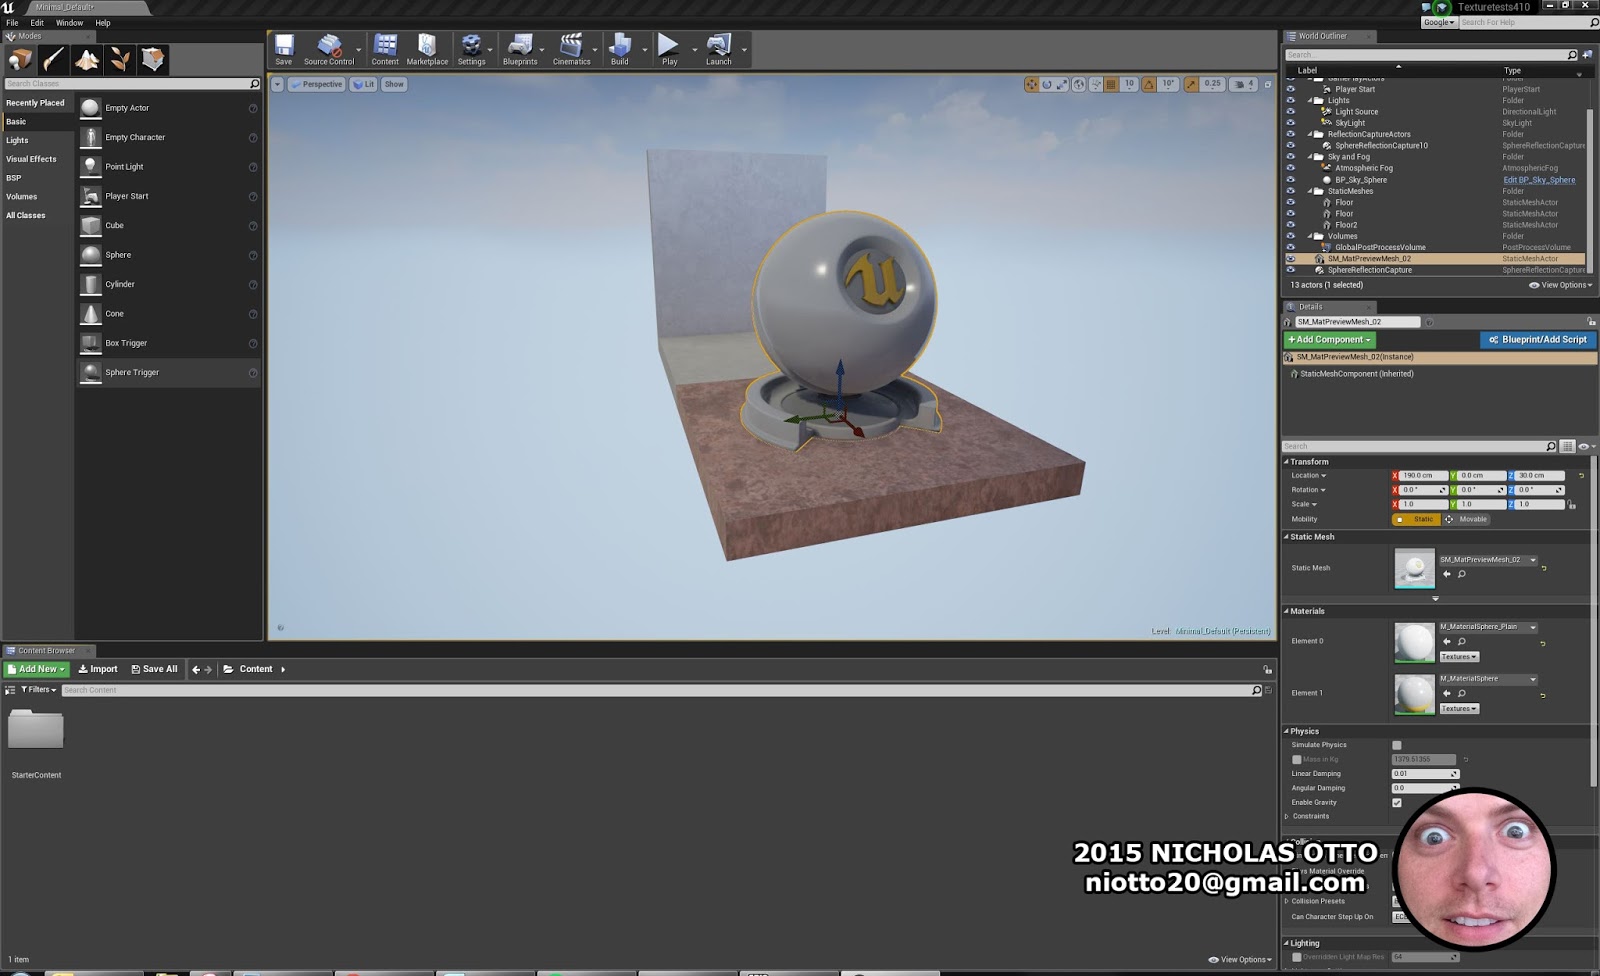Toggle grid snapping in the viewport
Image resolution: width=1600 pixels, height=976 pixels.
(x=1111, y=84)
